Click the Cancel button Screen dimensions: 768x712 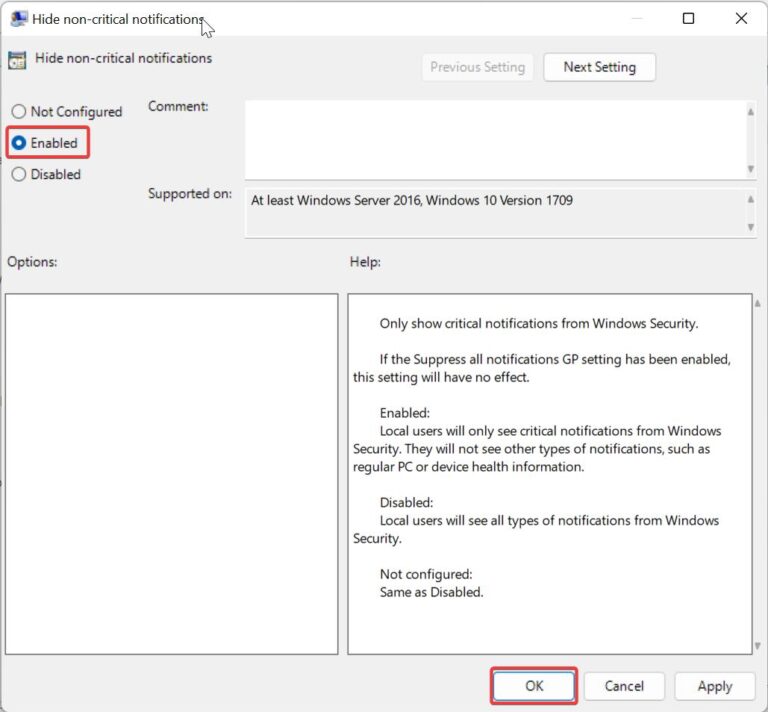(x=624, y=686)
